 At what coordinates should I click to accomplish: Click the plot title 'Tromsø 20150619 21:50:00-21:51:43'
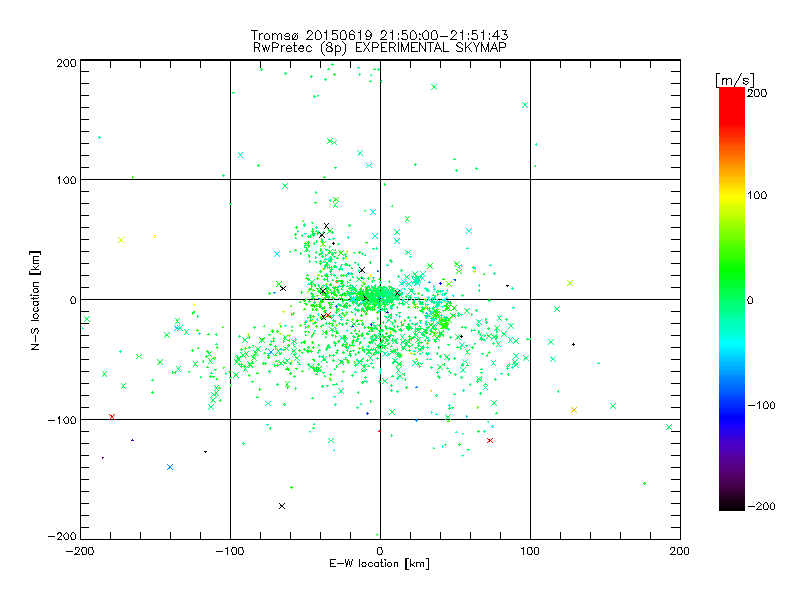pyautogui.click(x=379, y=35)
